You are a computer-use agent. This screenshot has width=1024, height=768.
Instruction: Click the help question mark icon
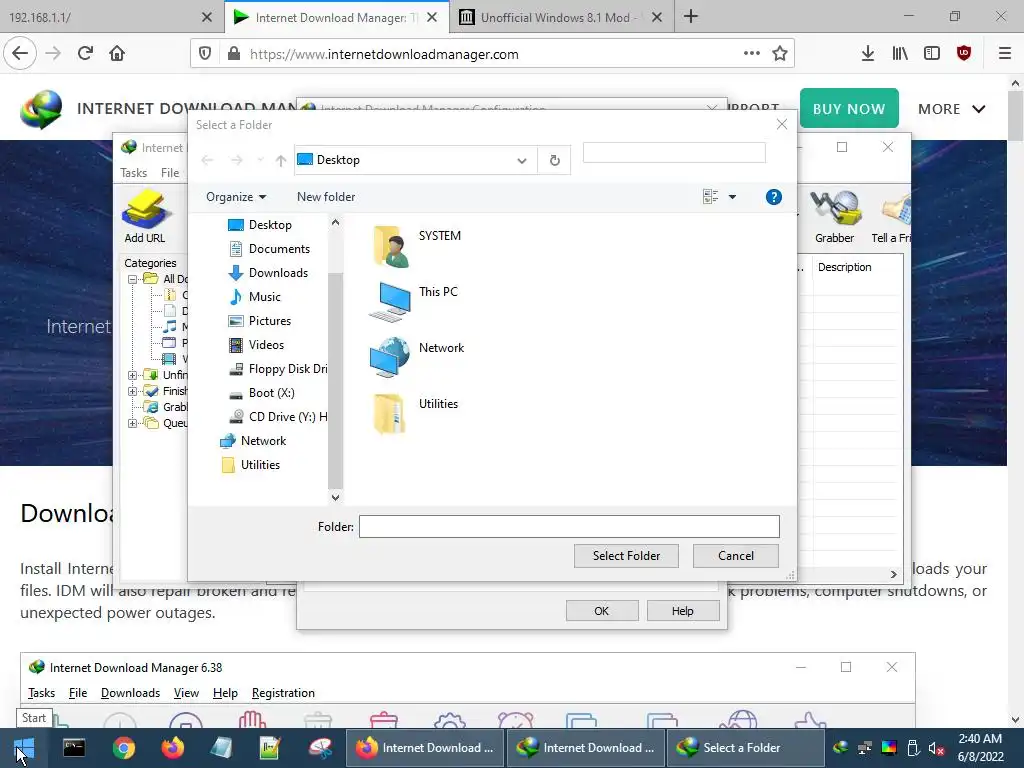tap(773, 197)
